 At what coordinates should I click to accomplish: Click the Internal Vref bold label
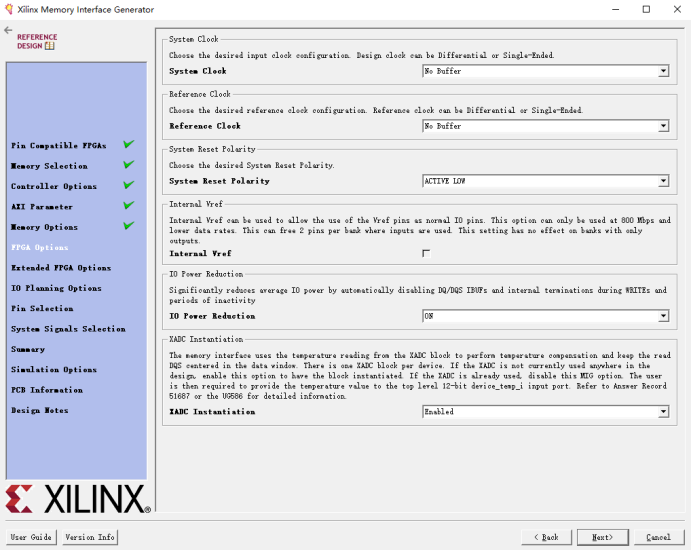point(200,254)
